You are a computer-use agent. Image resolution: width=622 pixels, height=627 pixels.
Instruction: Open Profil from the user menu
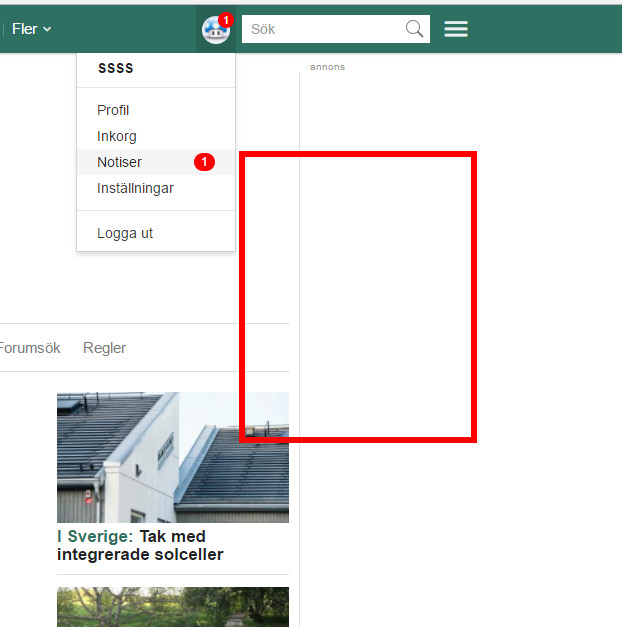click(x=113, y=110)
